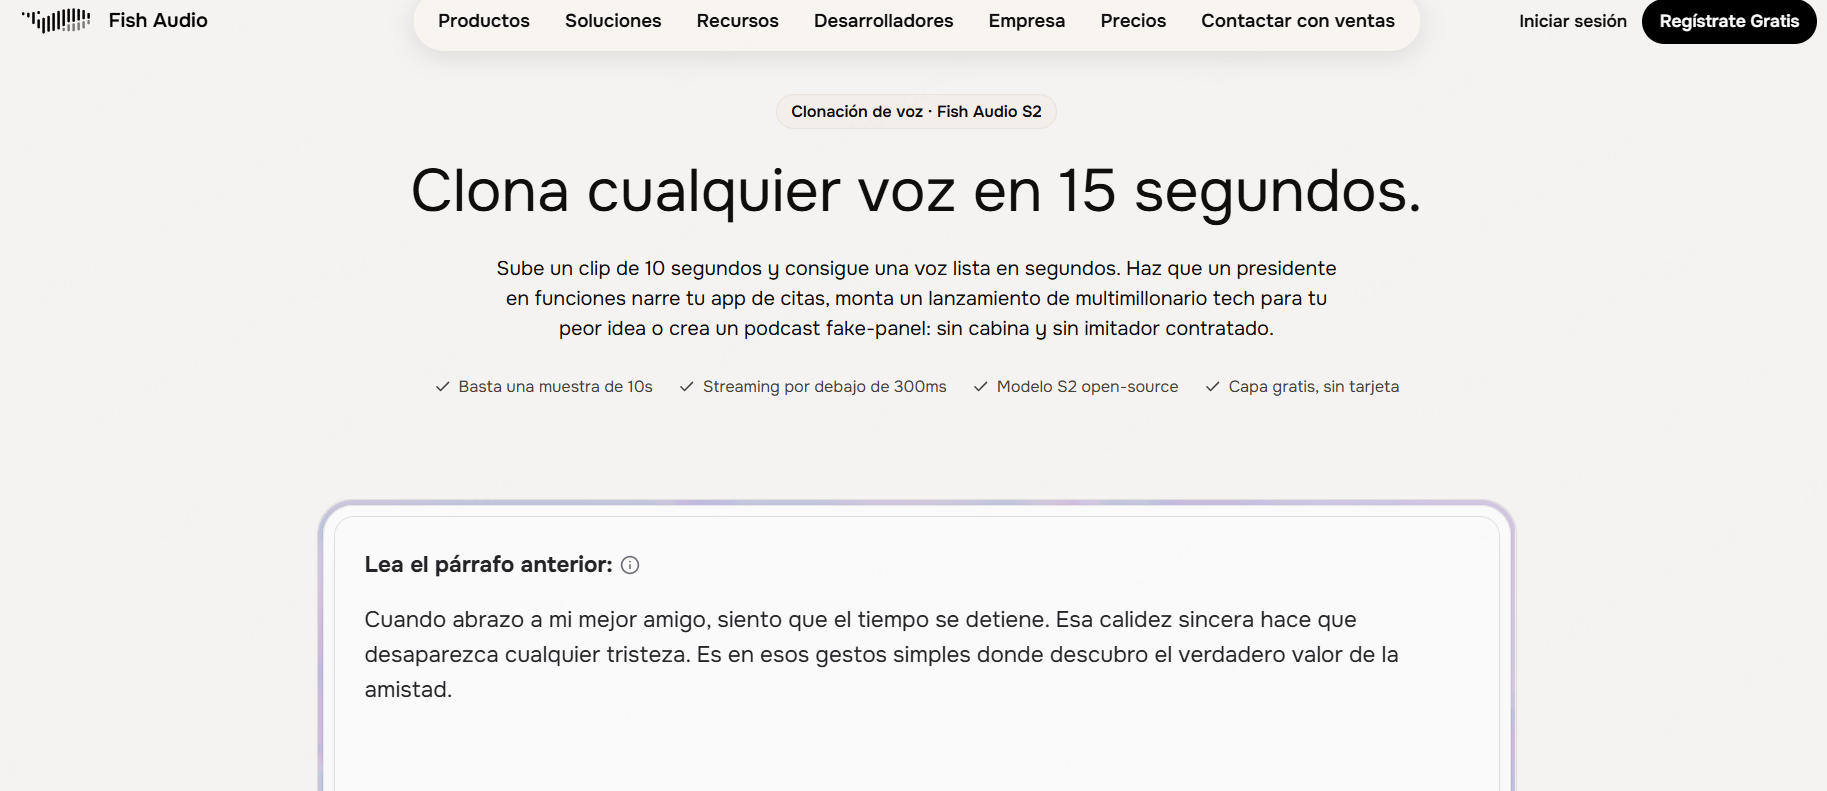This screenshot has width=1827, height=791.
Task: Click the 'Lea el párrafo anterior:' label
Action: pyautogui.click(x=488, y=565)
